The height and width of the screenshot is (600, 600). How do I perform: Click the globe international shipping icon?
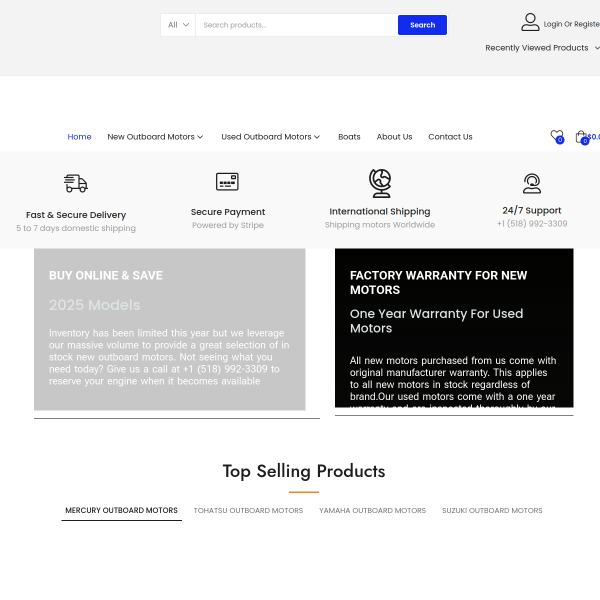point(380,183)
